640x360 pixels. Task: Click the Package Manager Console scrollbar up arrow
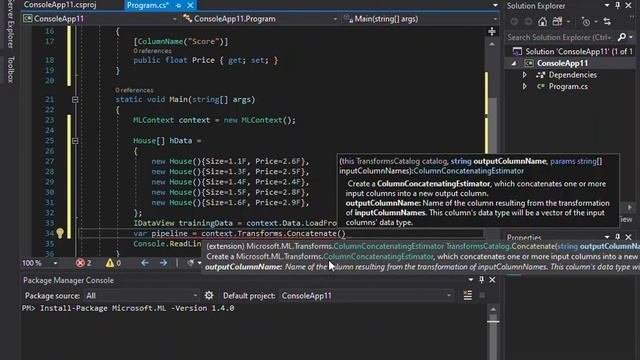click(493, 309)
